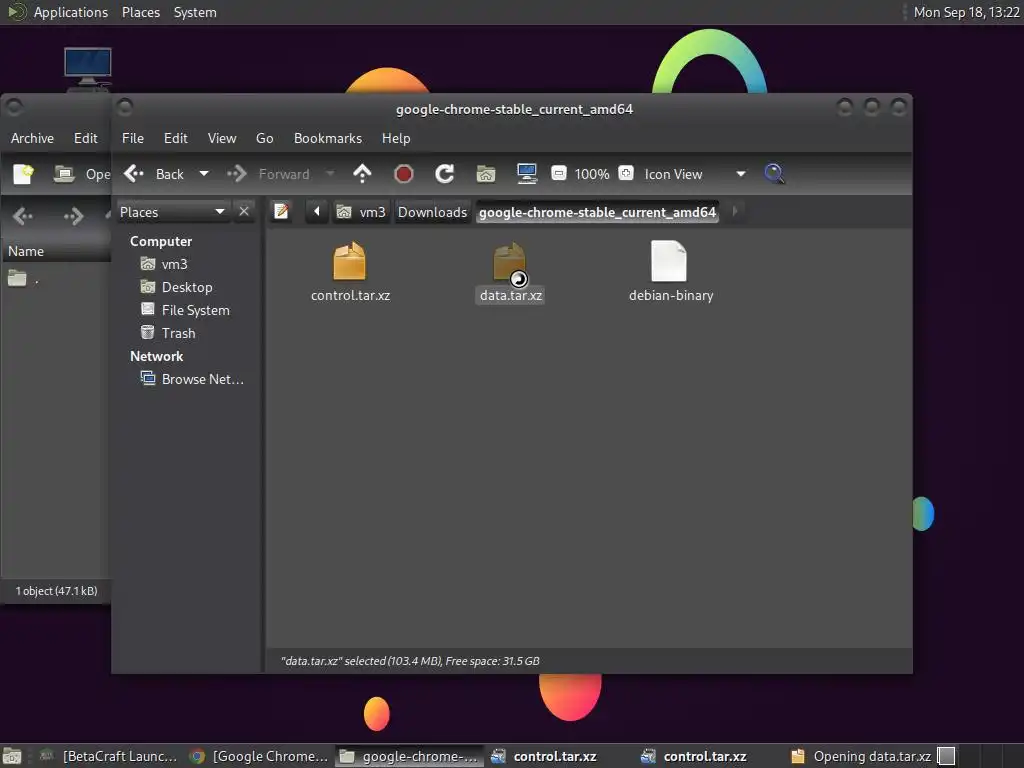The image size is (1024, 768).
Task: Click the forward arrow in archive manager window
Action: [73, 216]
